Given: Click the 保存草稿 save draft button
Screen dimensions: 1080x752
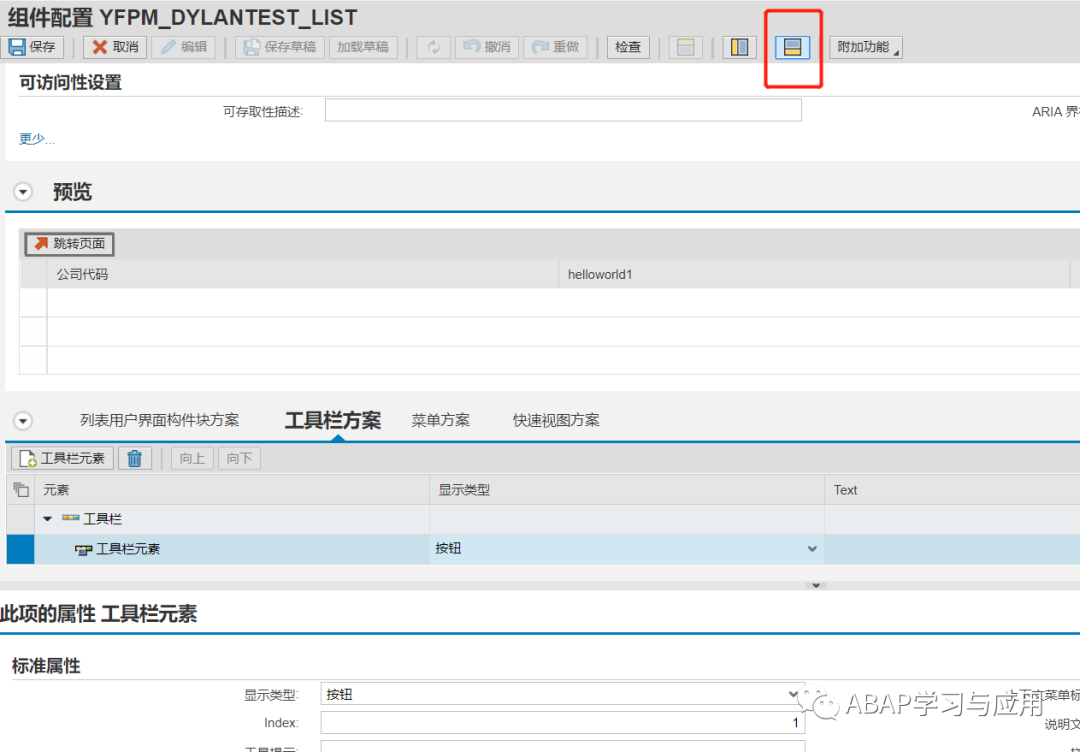Looking at the screenshot, I should point(280,47).
